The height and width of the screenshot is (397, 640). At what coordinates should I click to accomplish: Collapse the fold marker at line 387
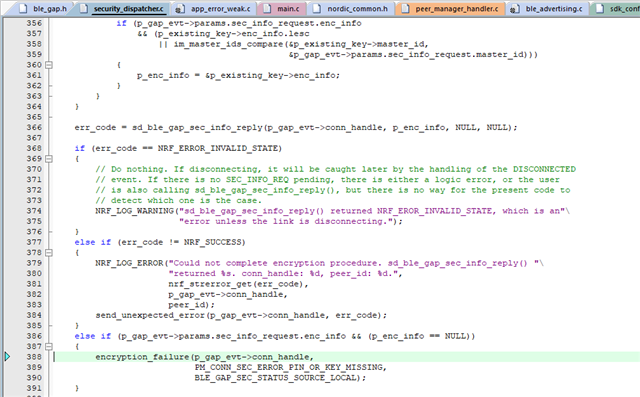(49, 346)
